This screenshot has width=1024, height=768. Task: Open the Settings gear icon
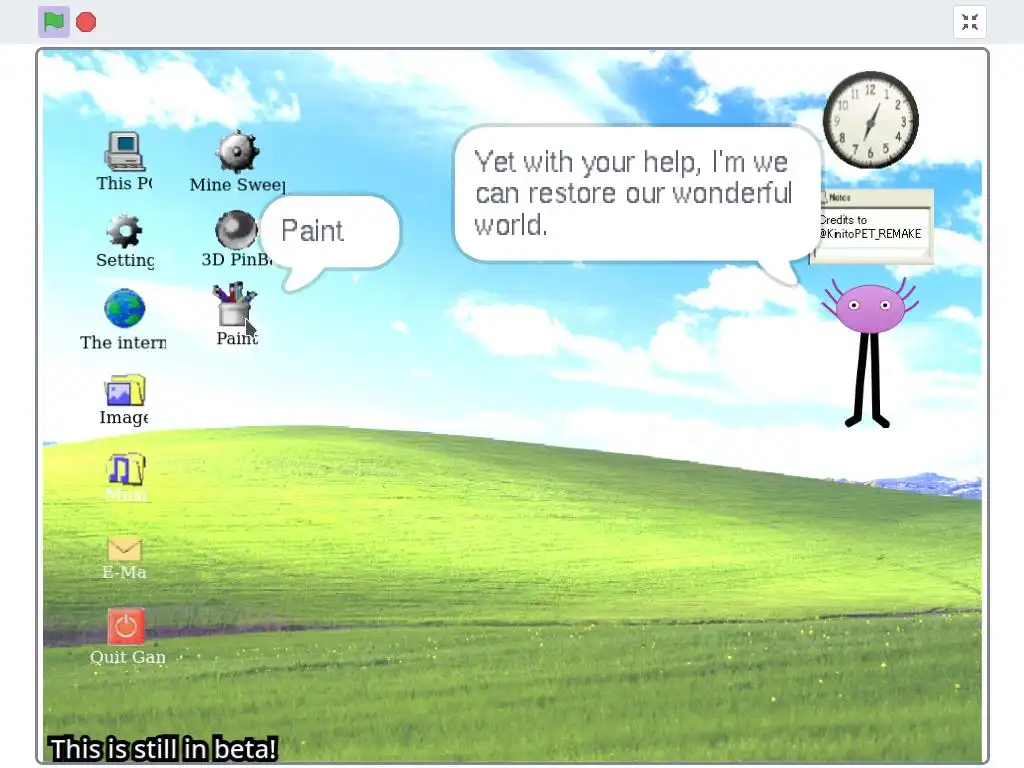tap(124, 231)
